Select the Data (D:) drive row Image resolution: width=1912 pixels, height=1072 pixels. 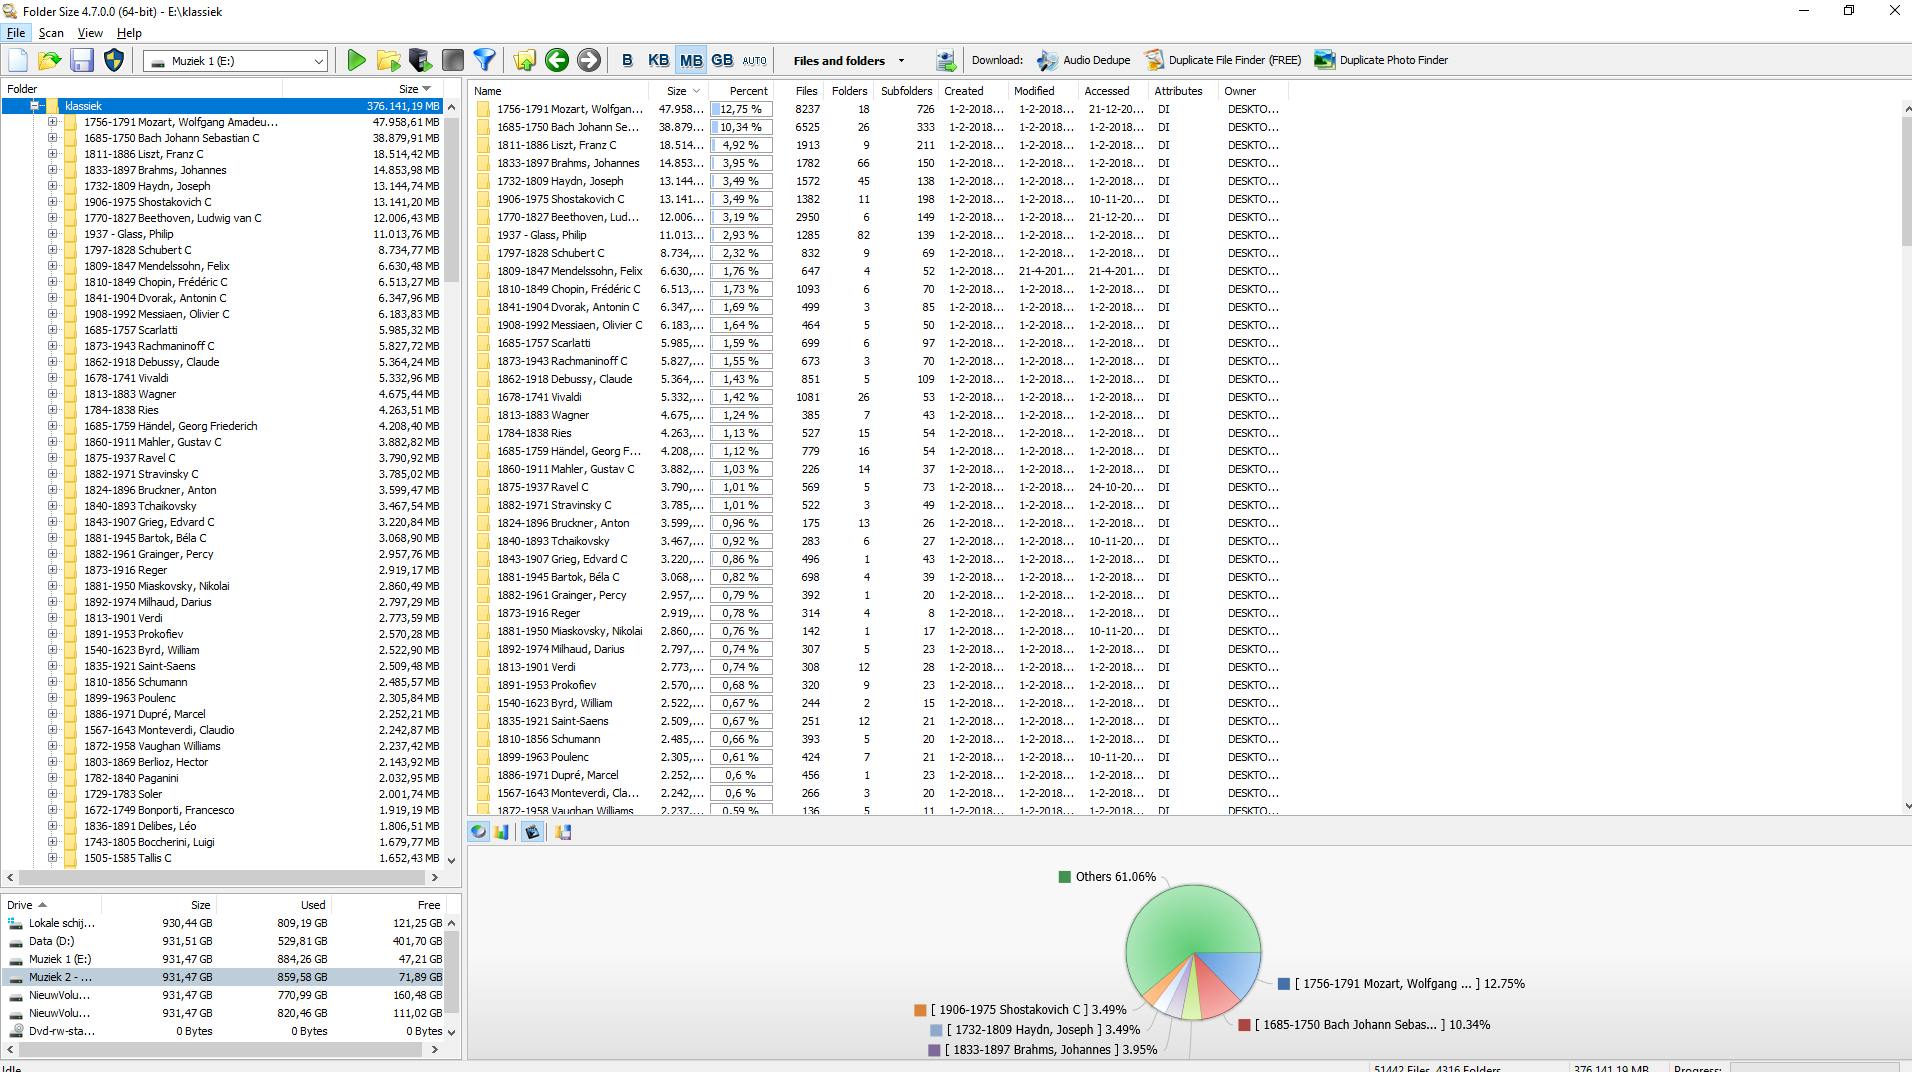point(224,941)
